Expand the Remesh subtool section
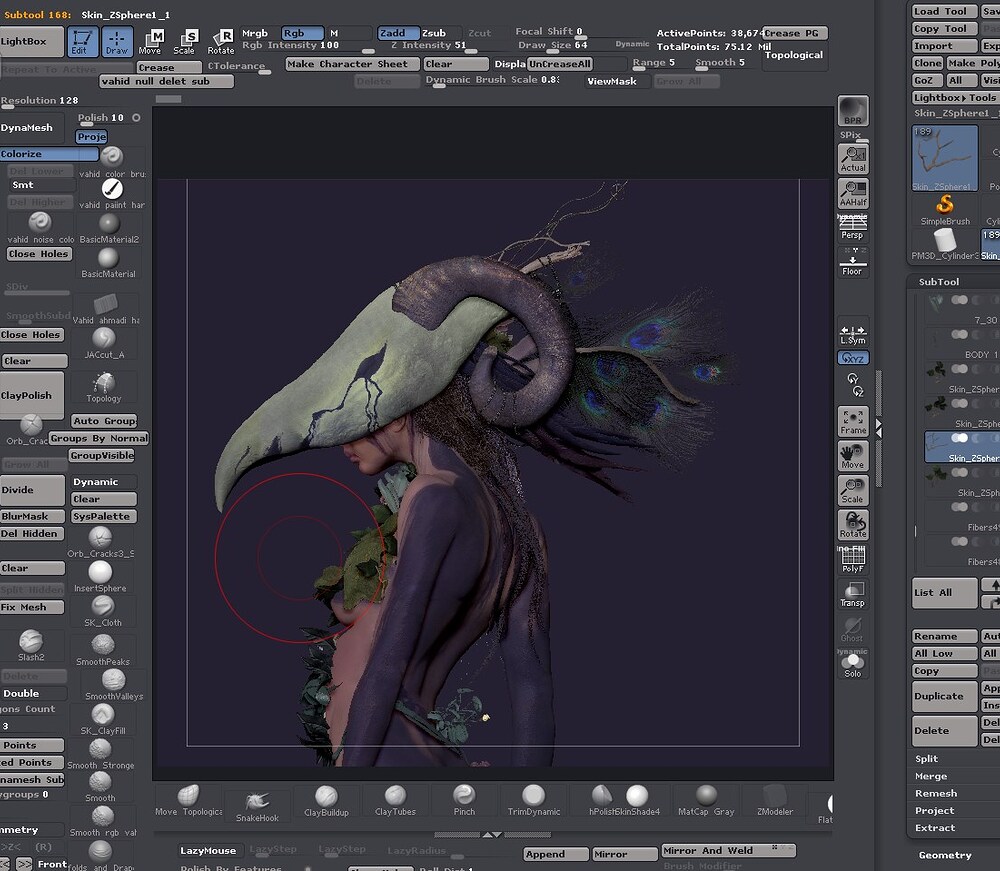This screenshot has height=871, width=1000. (x=936, y=793)
